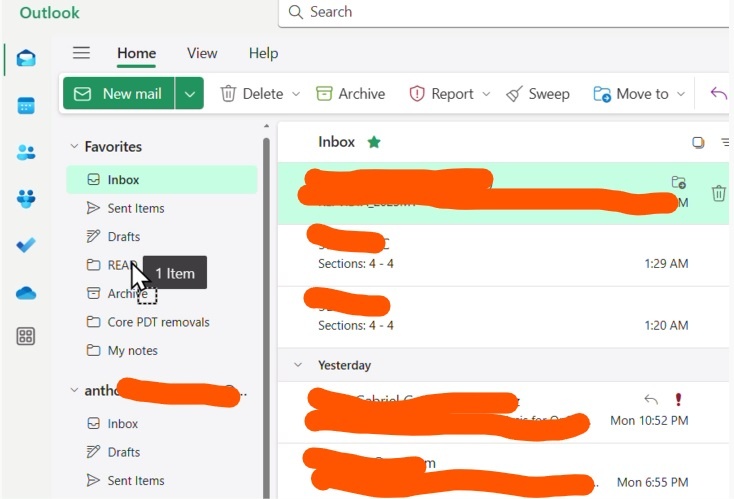Toggle the Inbox favorite star

pos(374,142)
